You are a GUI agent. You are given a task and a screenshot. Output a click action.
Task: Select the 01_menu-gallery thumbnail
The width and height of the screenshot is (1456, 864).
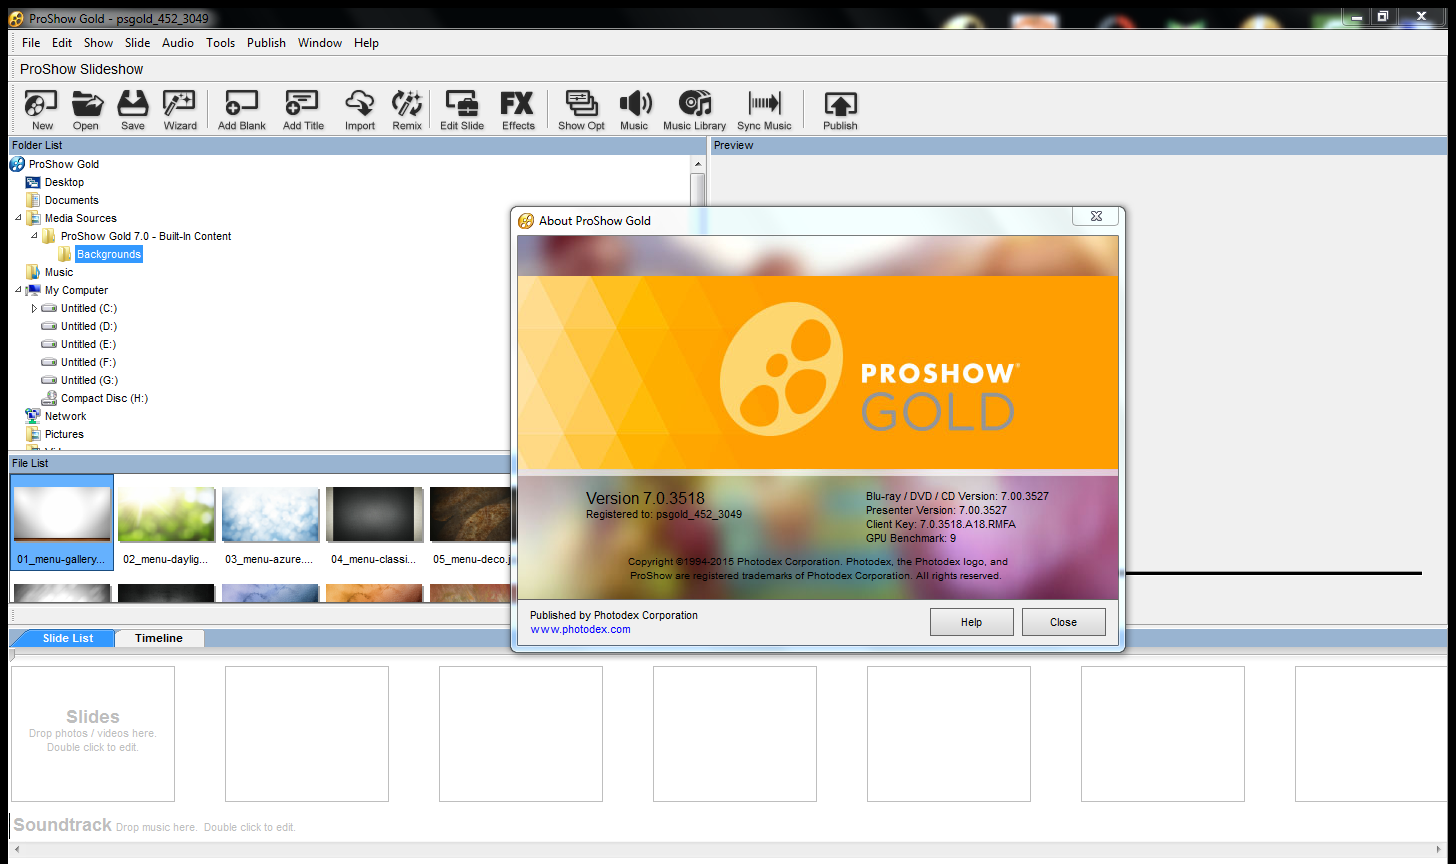pos(62,522)
